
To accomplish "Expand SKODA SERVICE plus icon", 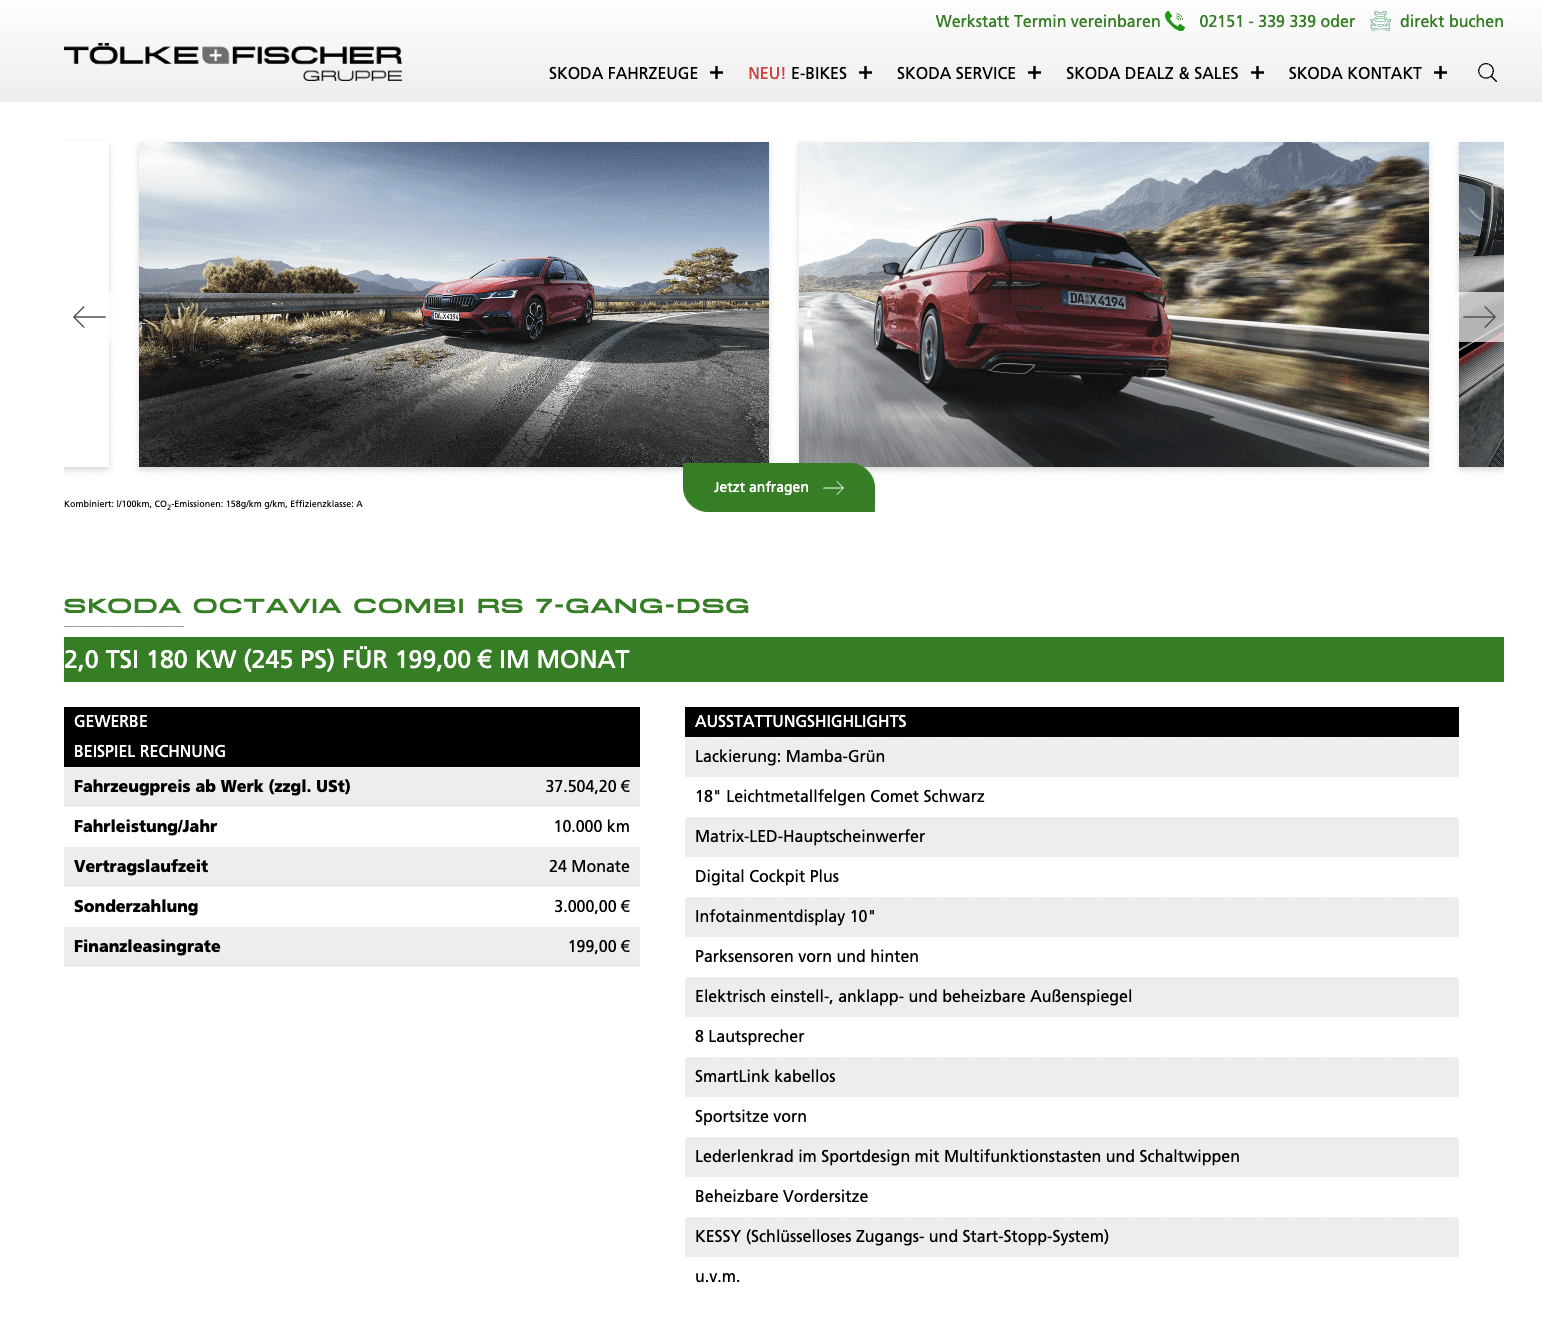I will (1034, 73).
